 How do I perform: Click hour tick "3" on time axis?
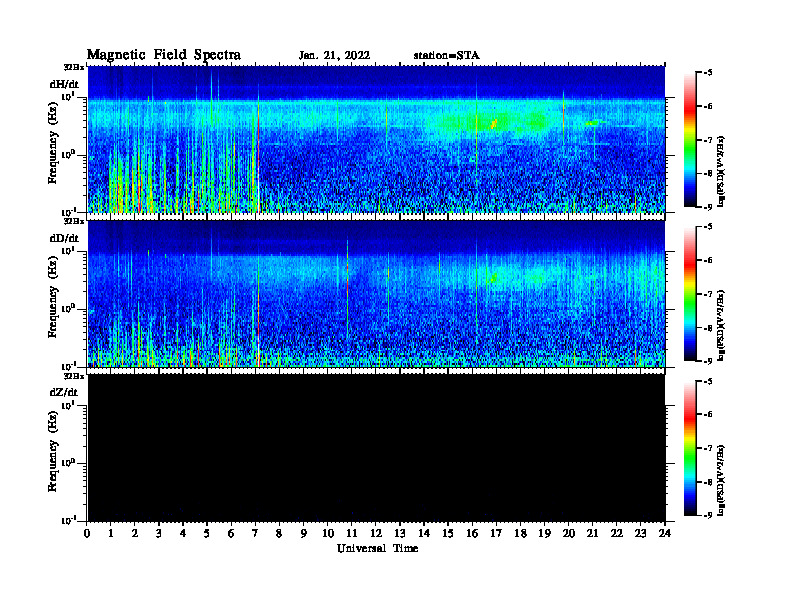[x=159, y=534]
